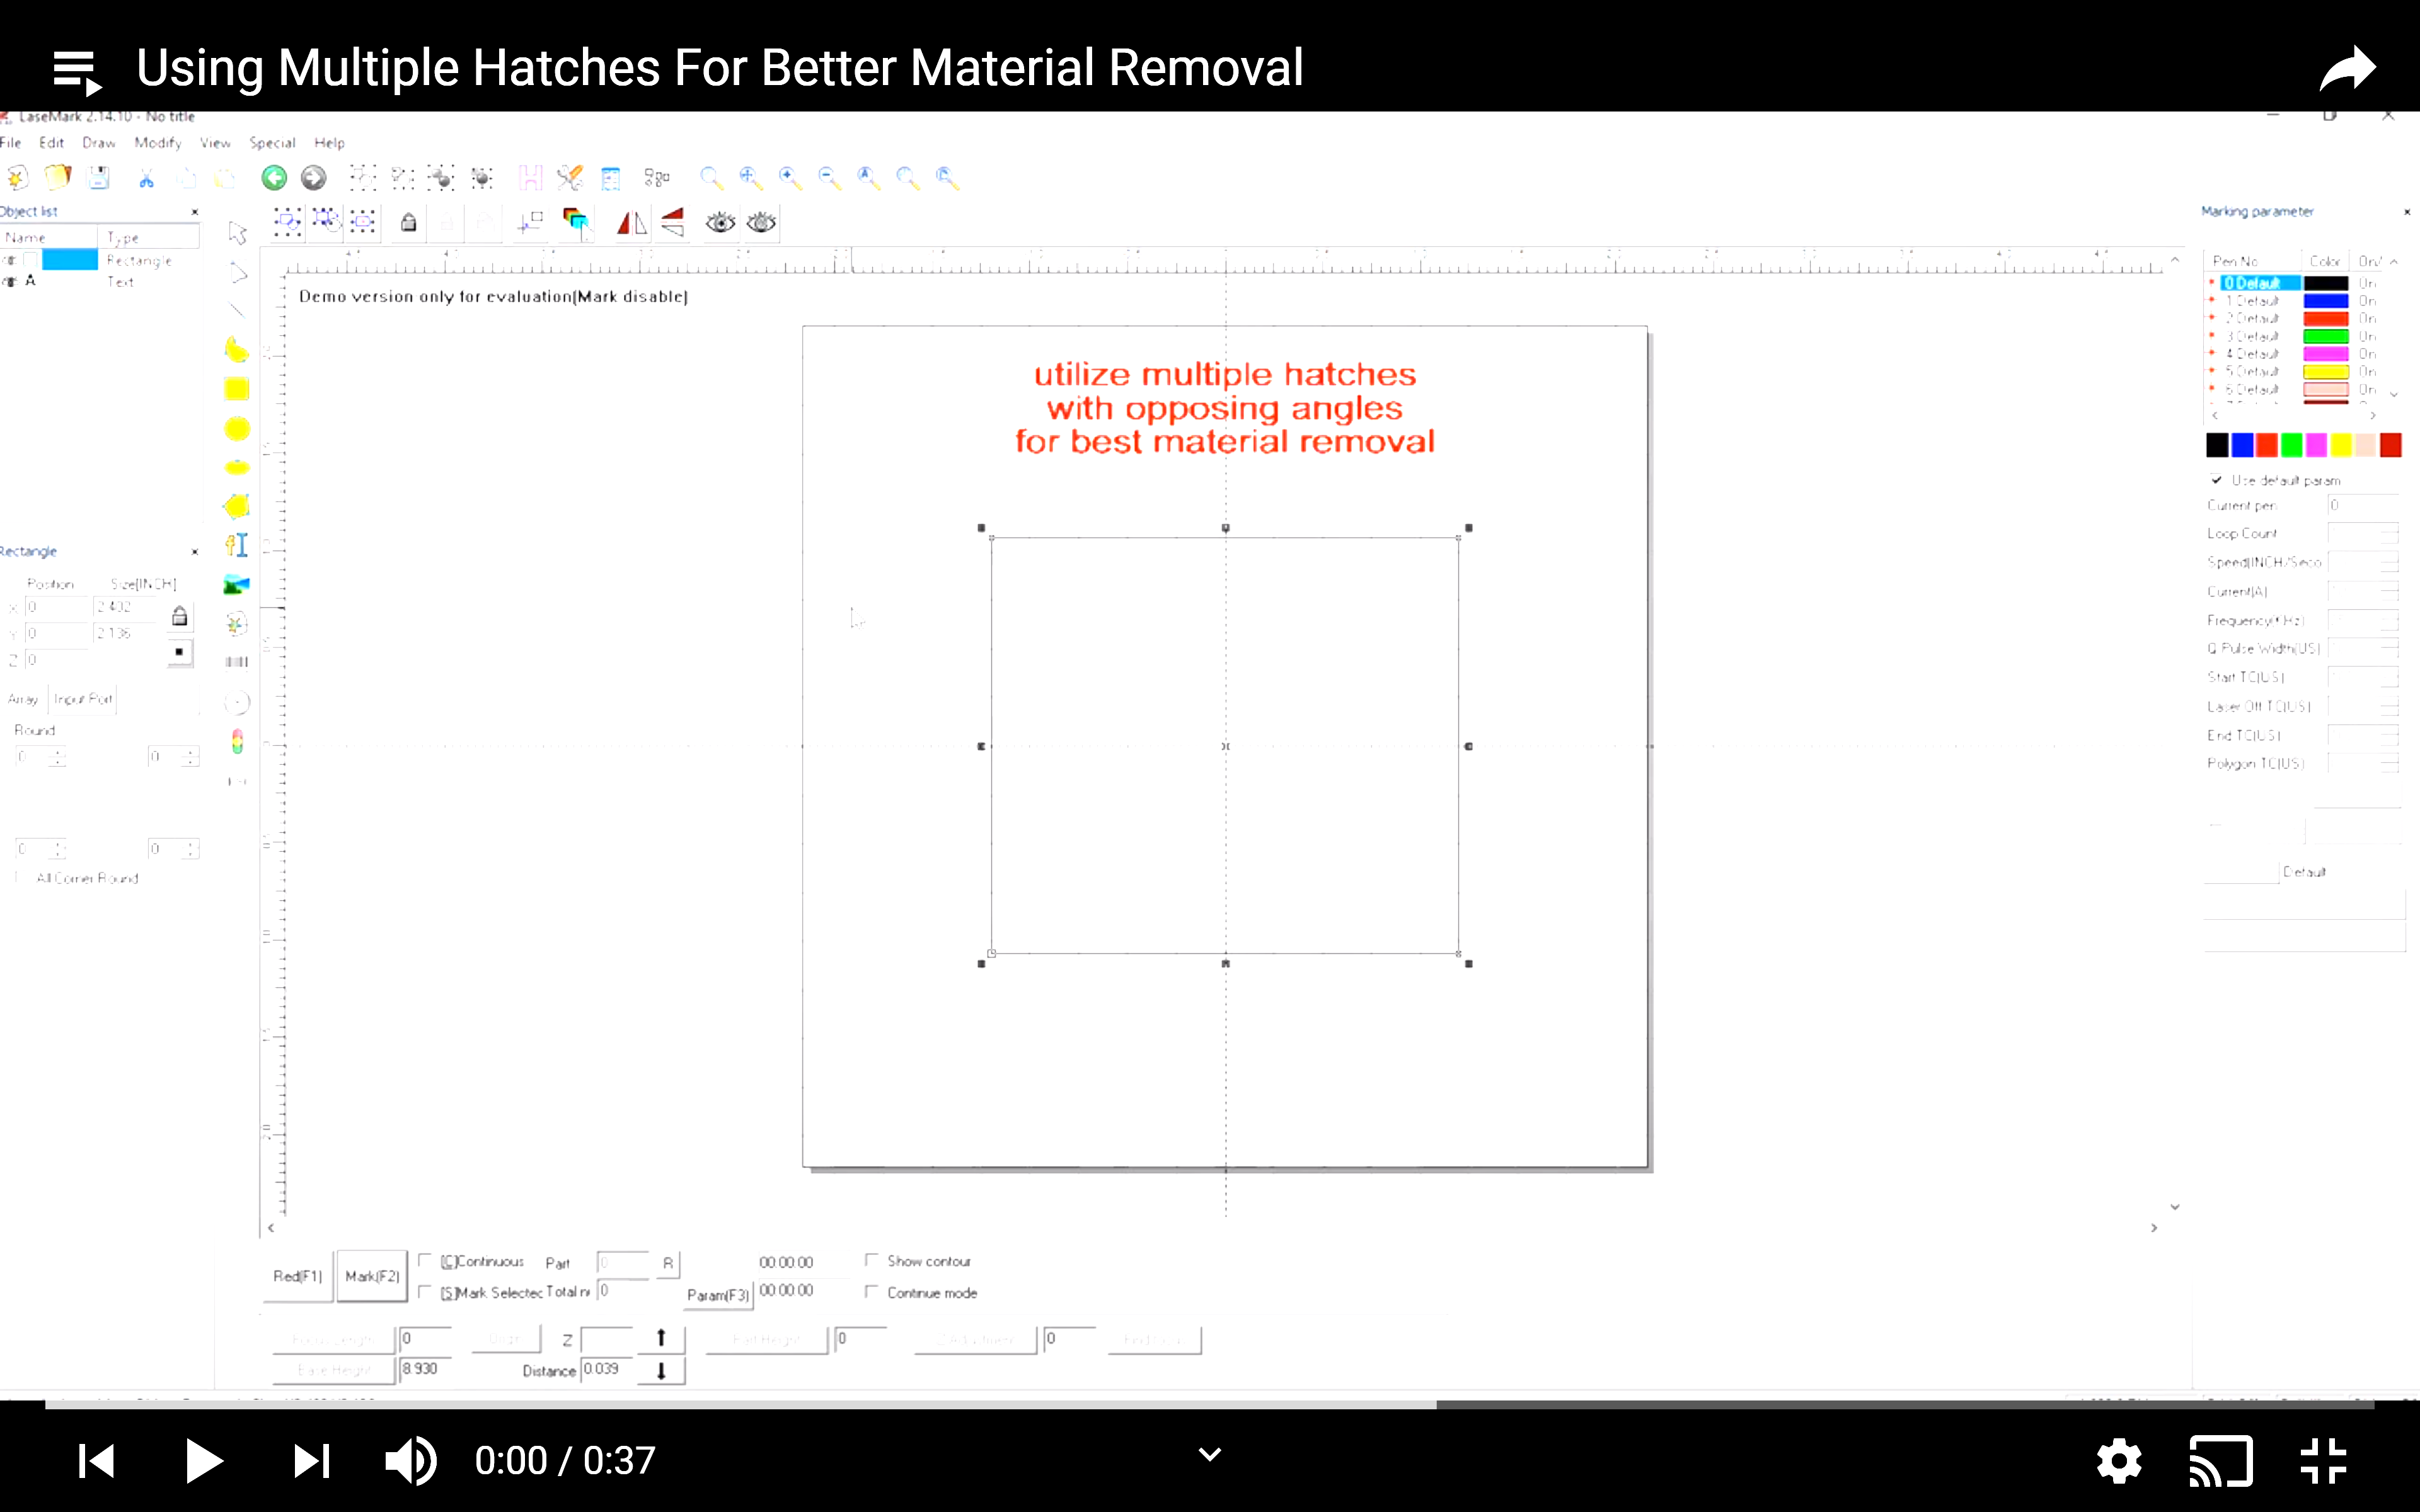Select the Text tool in the left toolbar
Screen dimensions: 2420x1512
pyautogui.click(x=237, y=544)
